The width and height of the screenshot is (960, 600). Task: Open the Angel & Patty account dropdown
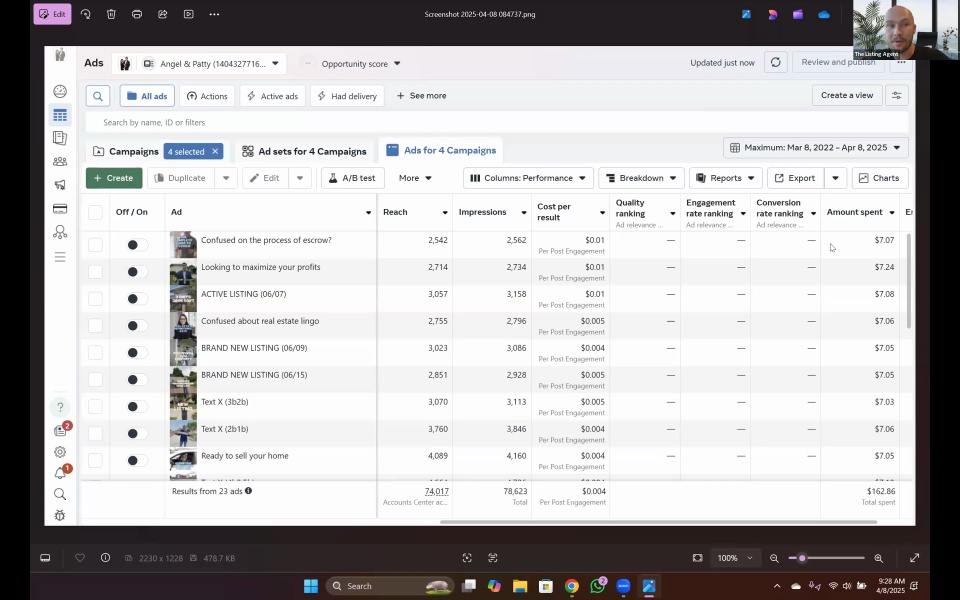point(200,64)
